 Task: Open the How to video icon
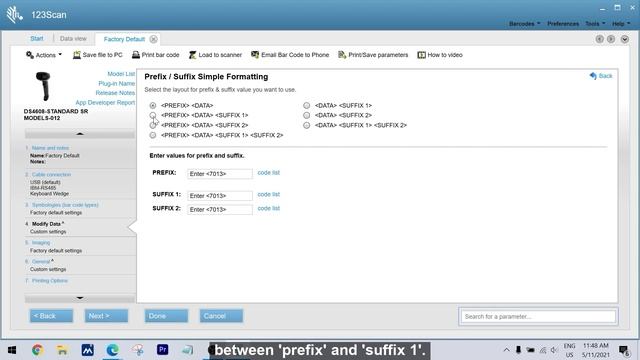(x=422, y=55)
